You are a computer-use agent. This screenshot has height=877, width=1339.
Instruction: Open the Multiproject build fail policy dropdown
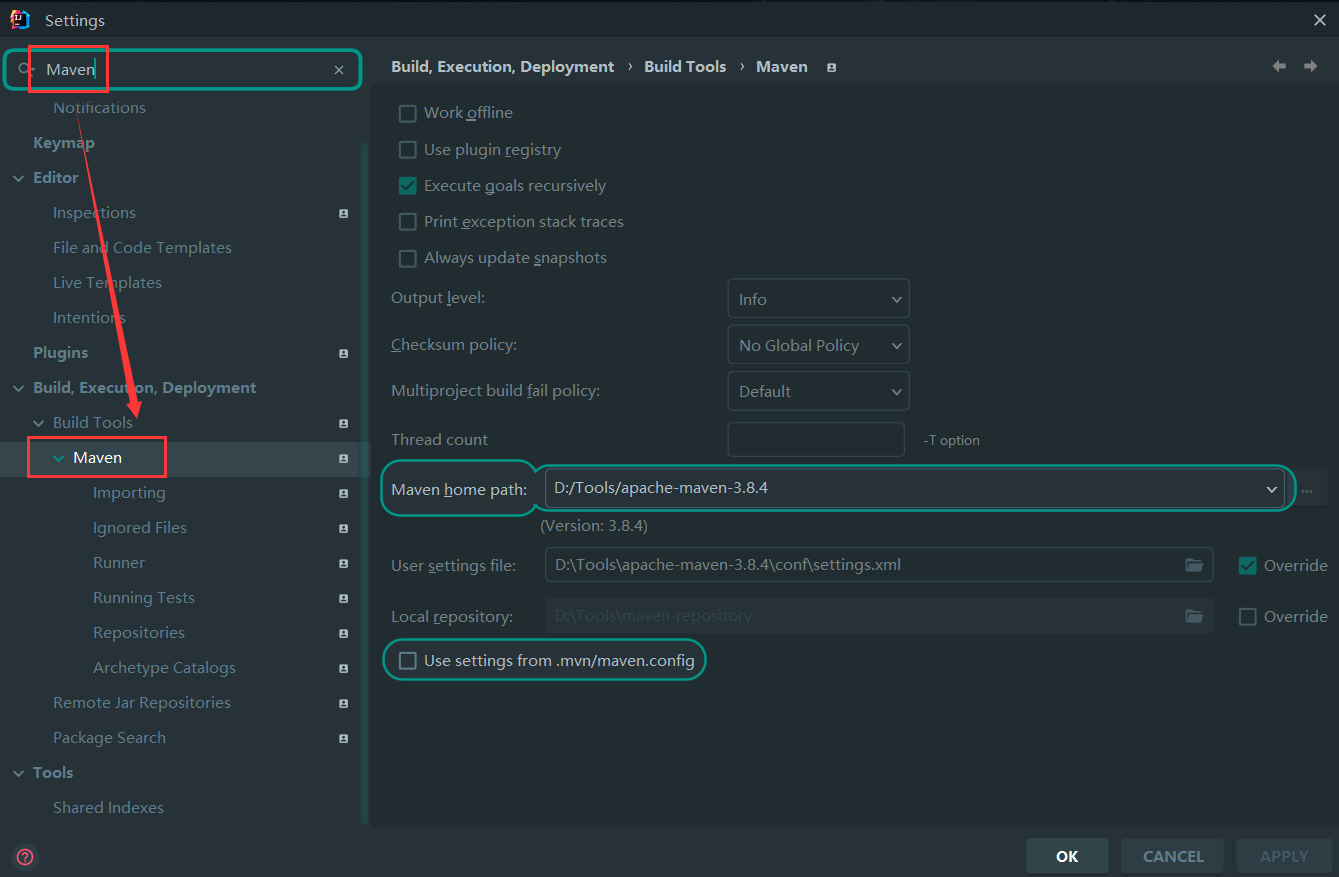(x=818, y=391)
